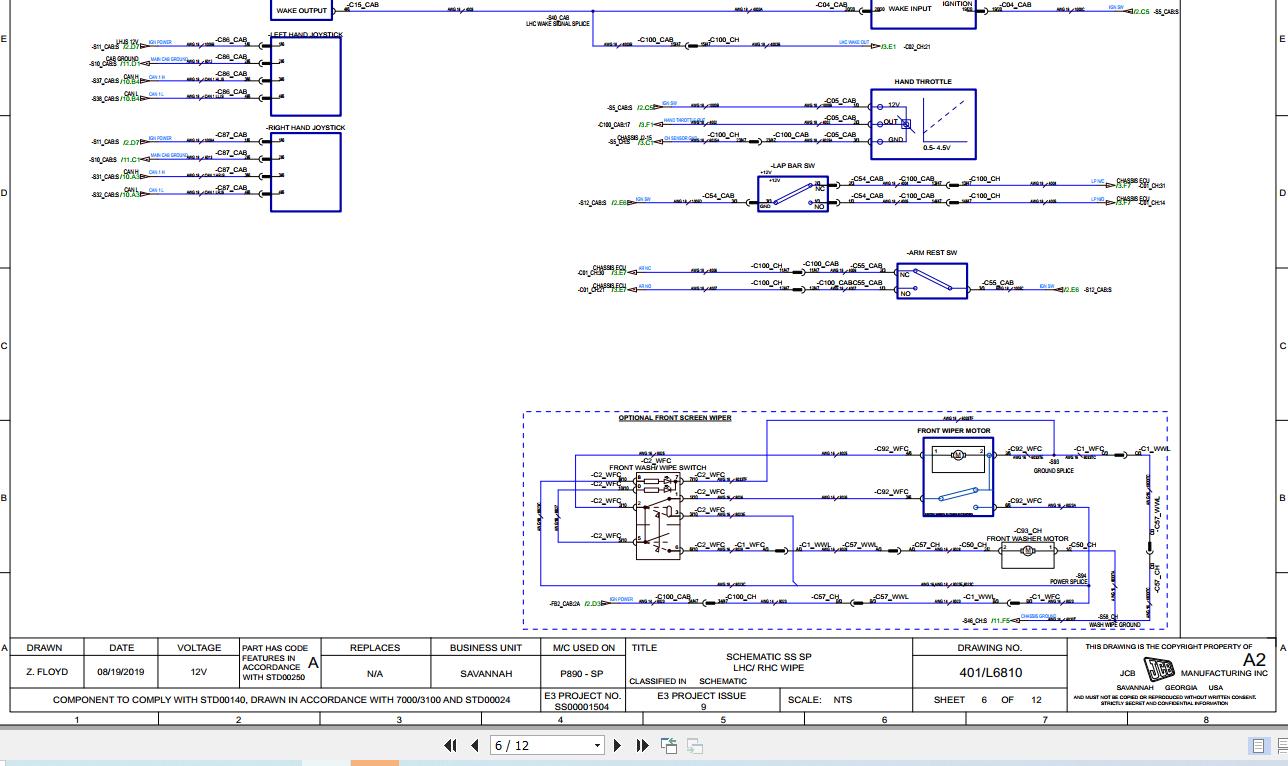Enable continuous scrolling page view
Viewport: 1288px width, 766px height.
click(x=1280, y=745)
